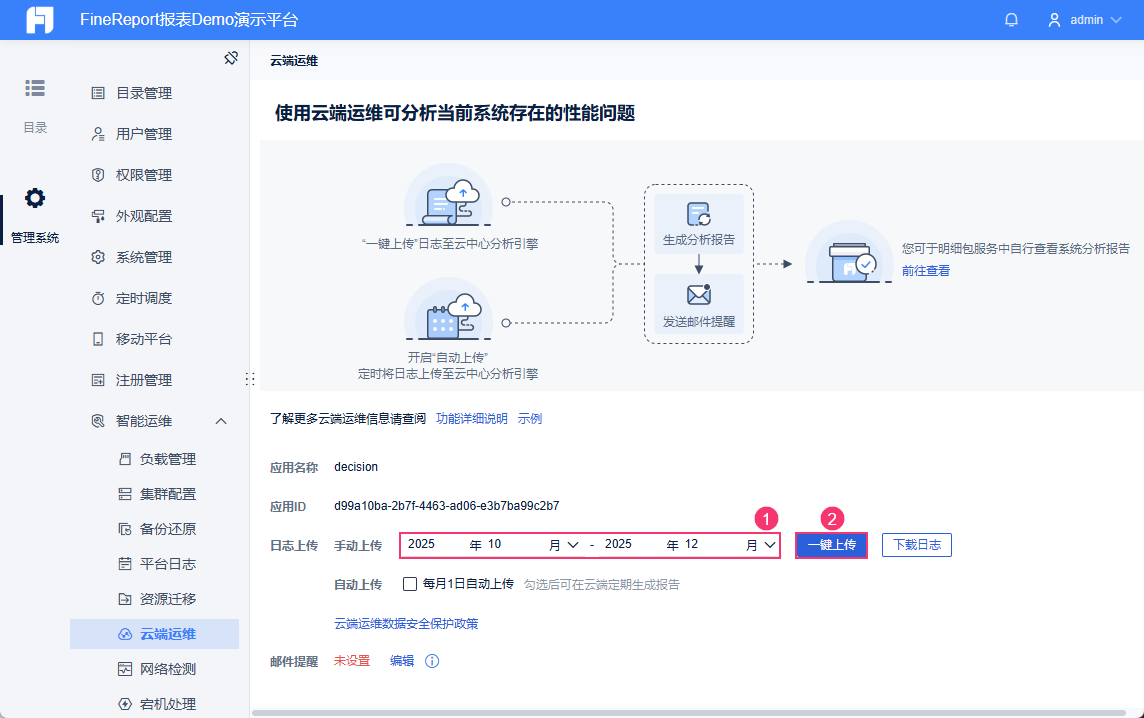Select the 管理系统 gear icon
Screen dimensions: 1144x718
coord(35,198)
